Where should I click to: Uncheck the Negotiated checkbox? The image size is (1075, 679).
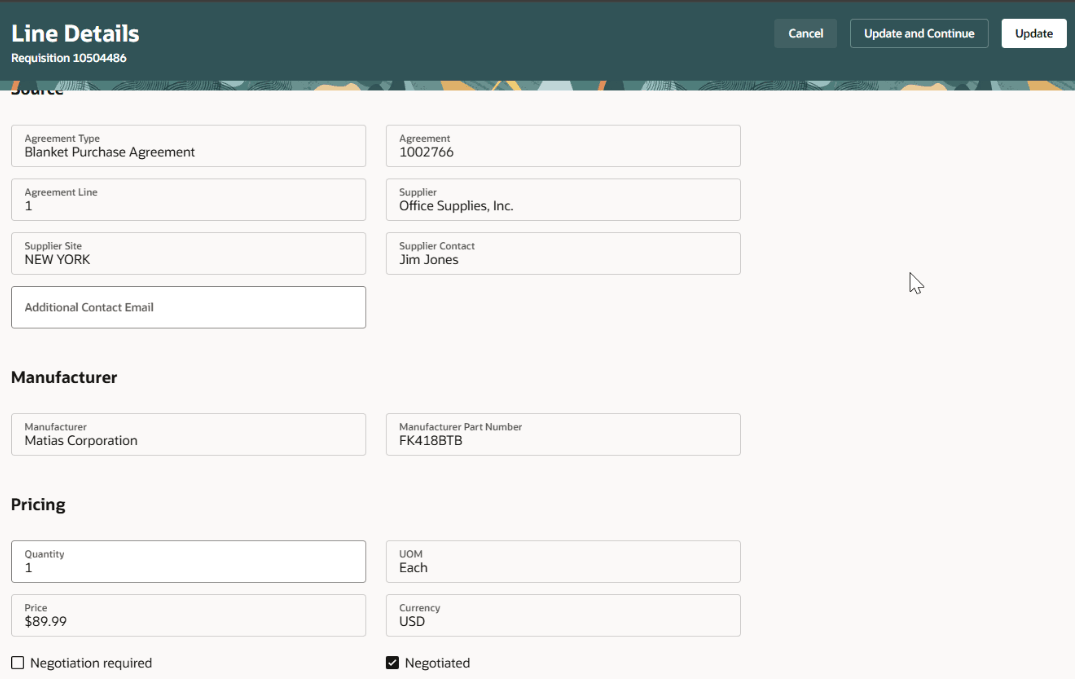(392, 662)
